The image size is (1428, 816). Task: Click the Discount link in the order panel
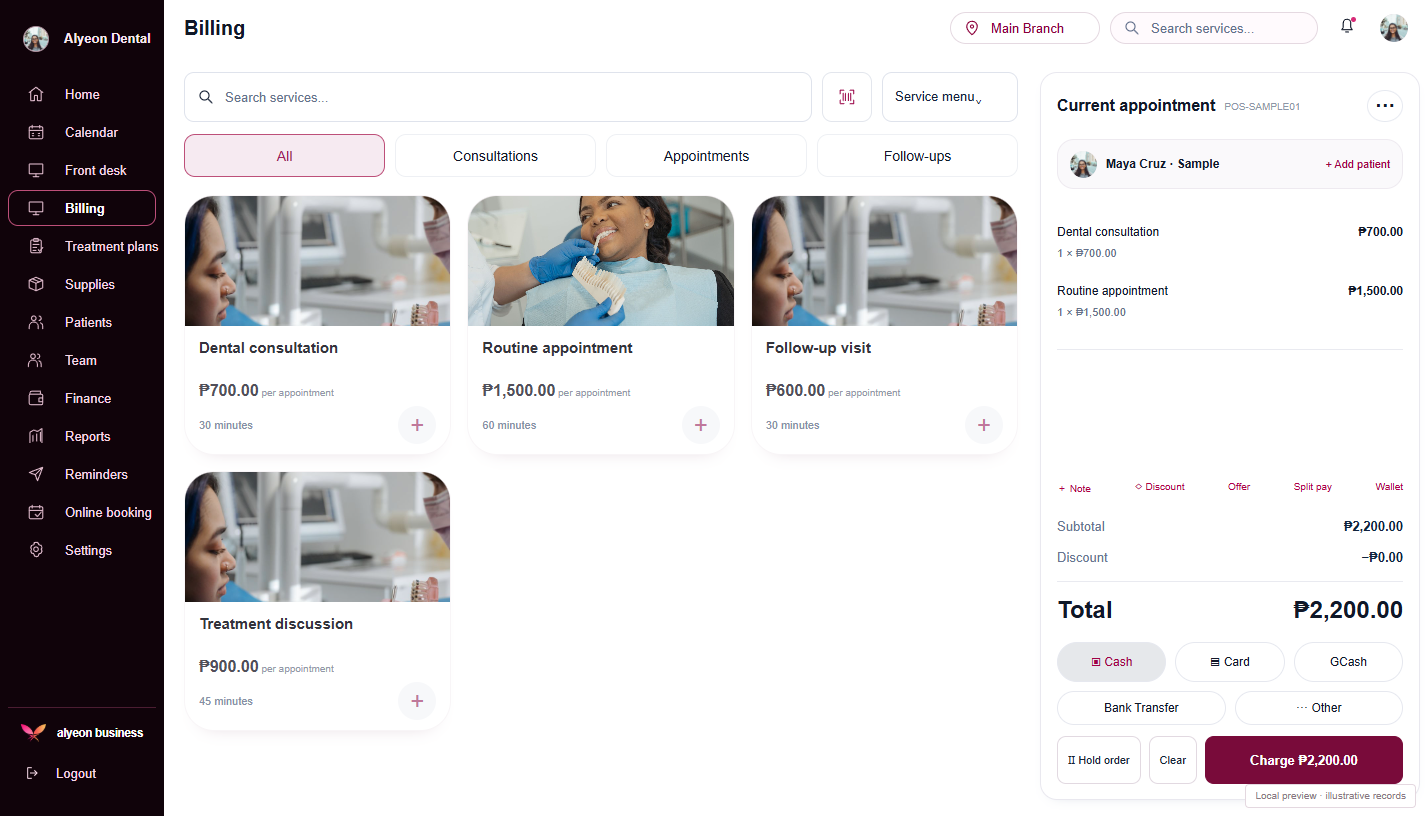coord(1160,487)
